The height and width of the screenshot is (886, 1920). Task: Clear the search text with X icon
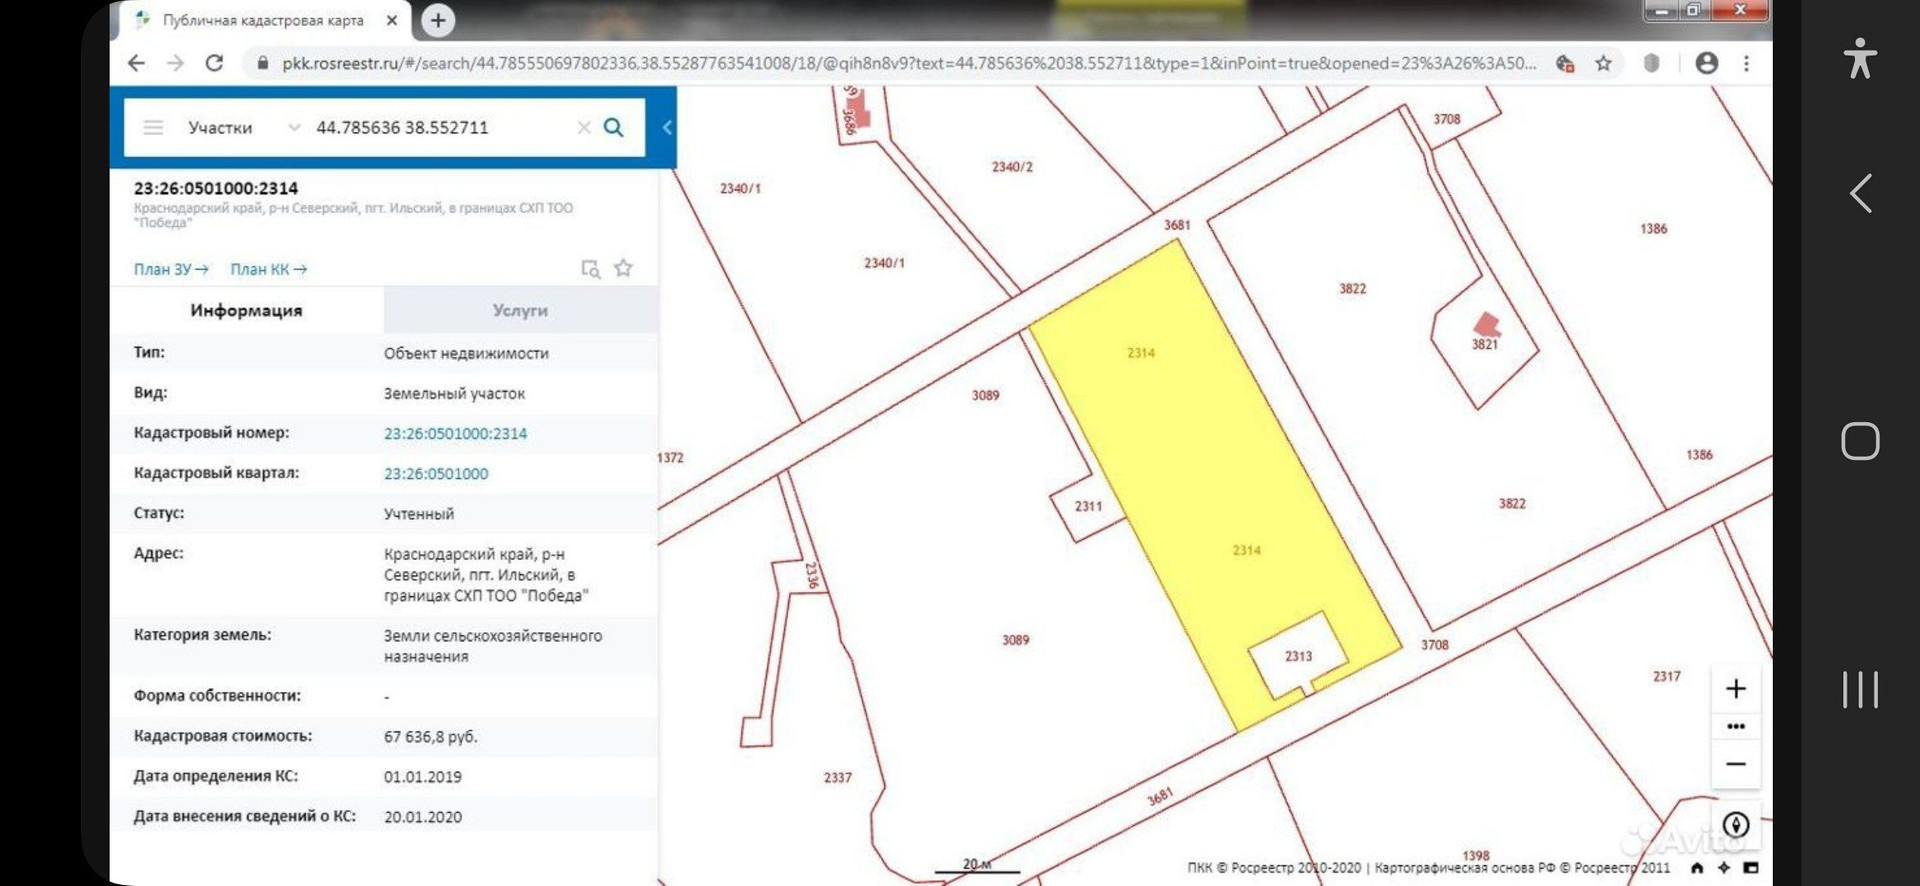(x=584, y=127)
